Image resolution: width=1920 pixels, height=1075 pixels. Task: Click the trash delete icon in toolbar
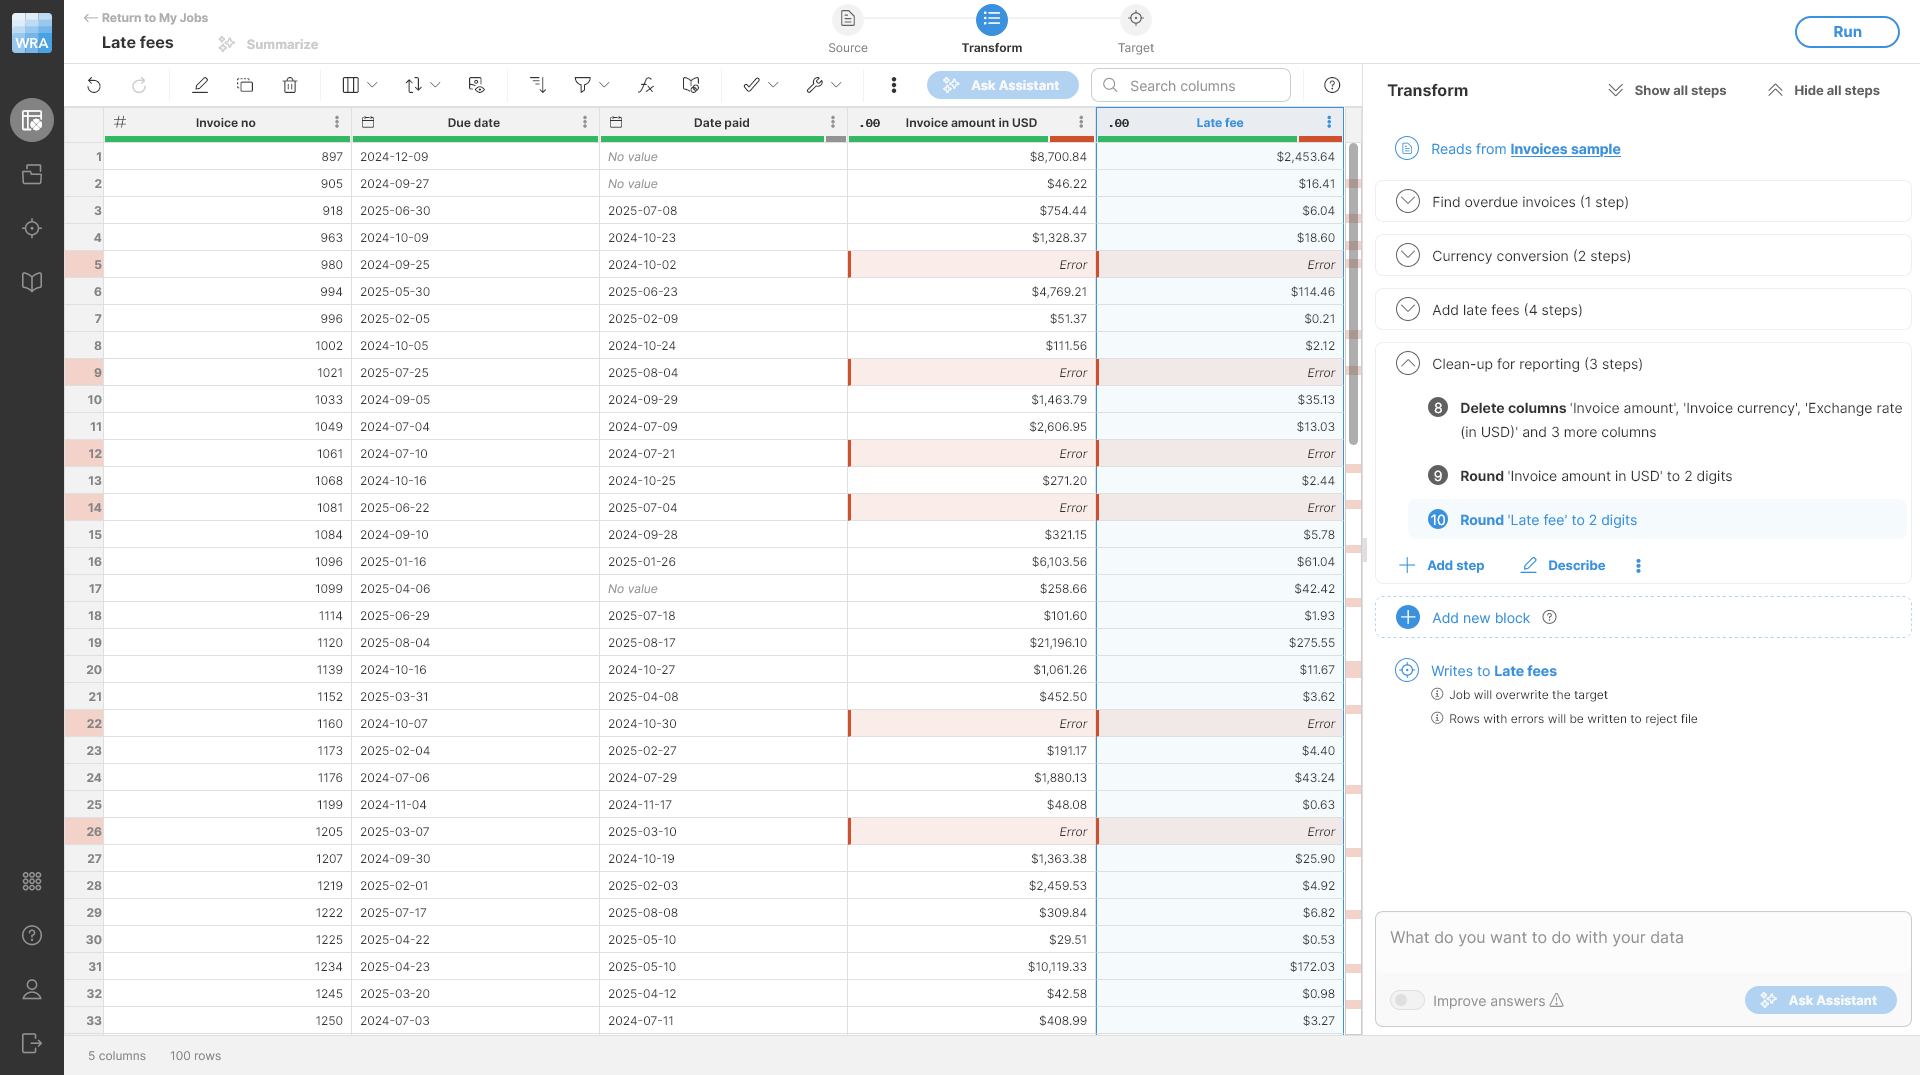click(x=290, y=85)
